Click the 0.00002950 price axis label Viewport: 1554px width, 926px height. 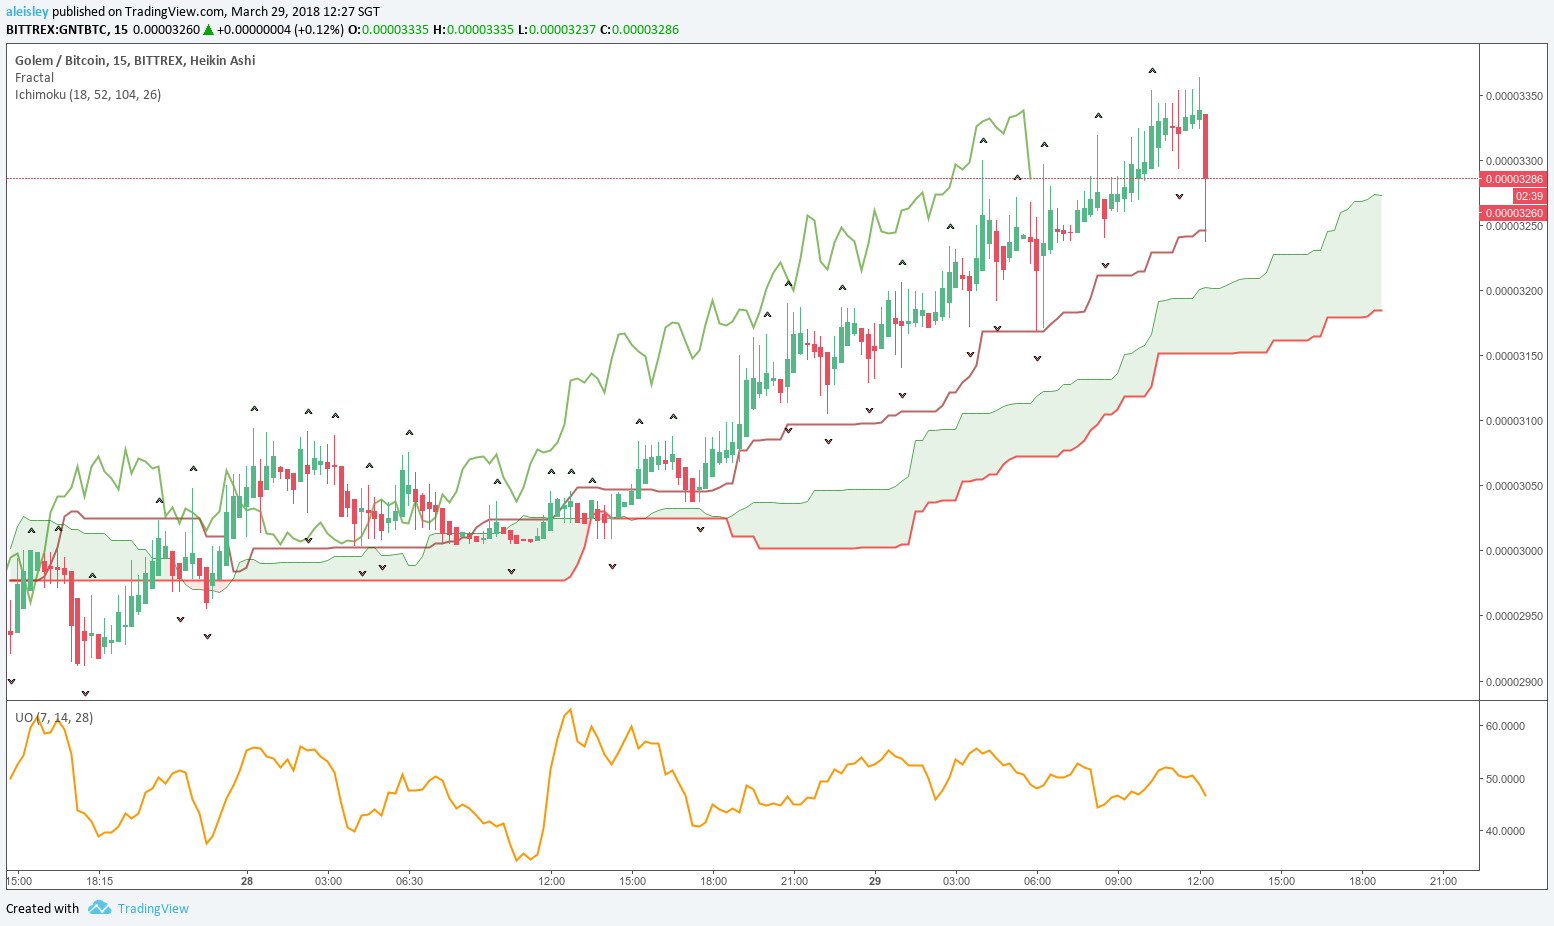click(x=1514, y=616)
